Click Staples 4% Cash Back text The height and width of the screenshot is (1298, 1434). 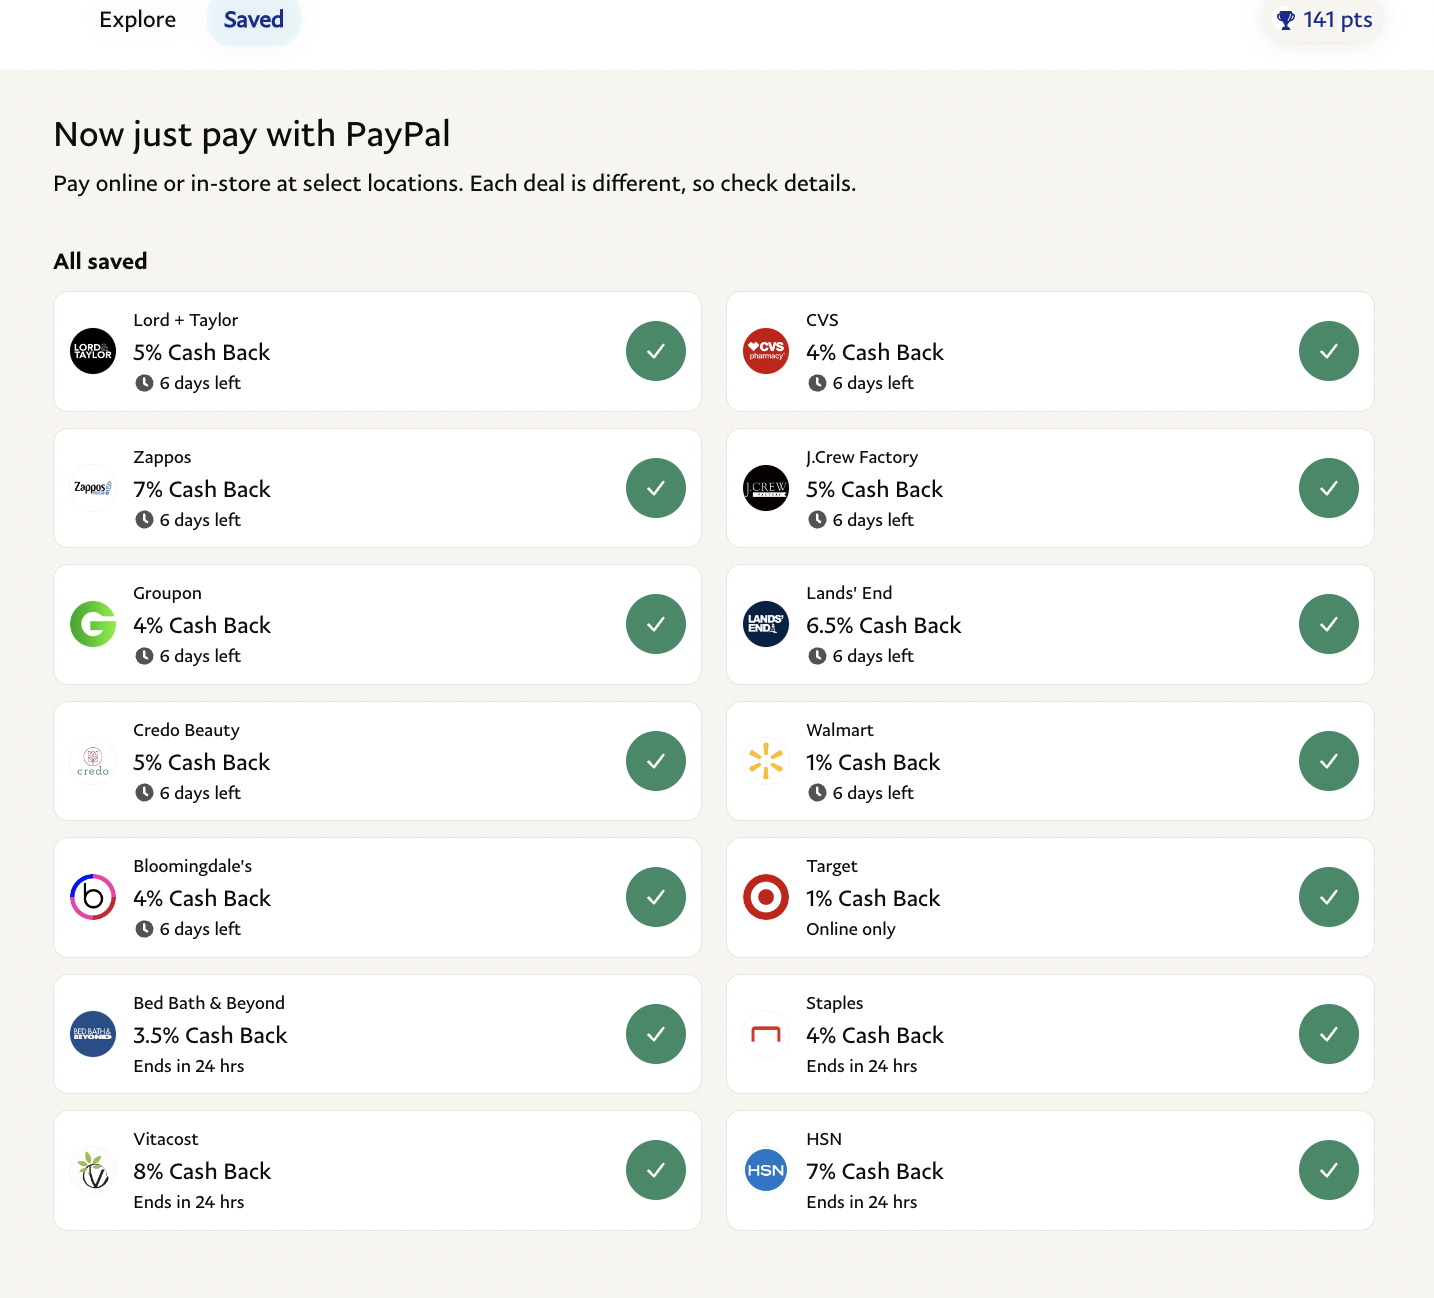[875, 1035]
